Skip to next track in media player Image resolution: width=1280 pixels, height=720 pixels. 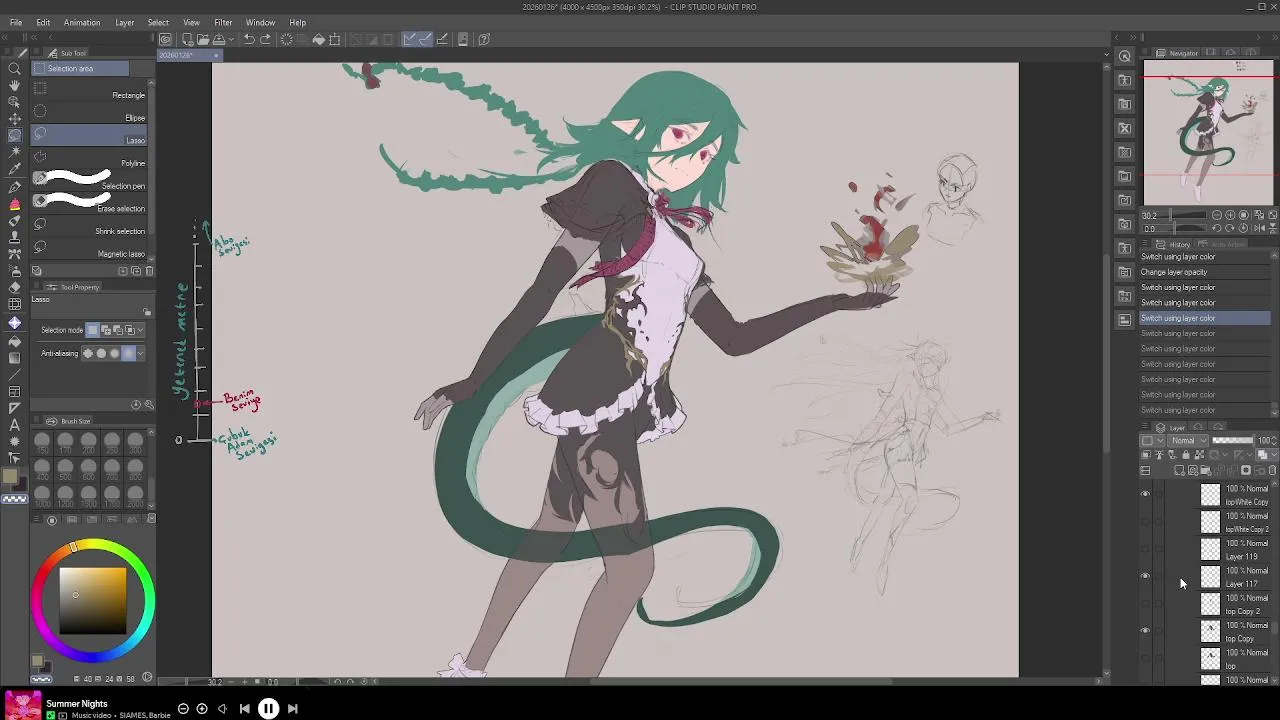tap(293, 709)
